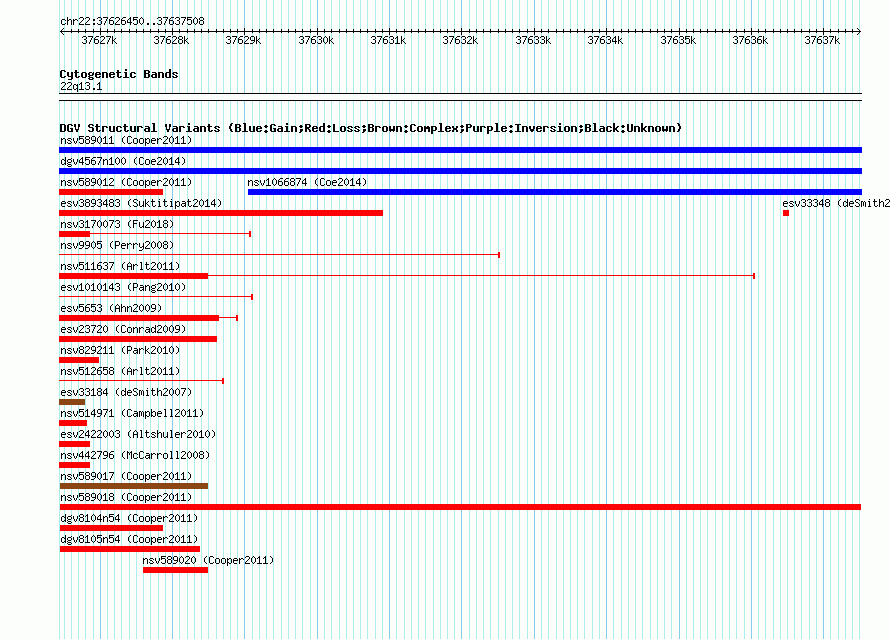Viewport: 890px width, 639px height.
Task: Open nsv589012 (Cooper2011) variant label
Action: pos(126,182)
